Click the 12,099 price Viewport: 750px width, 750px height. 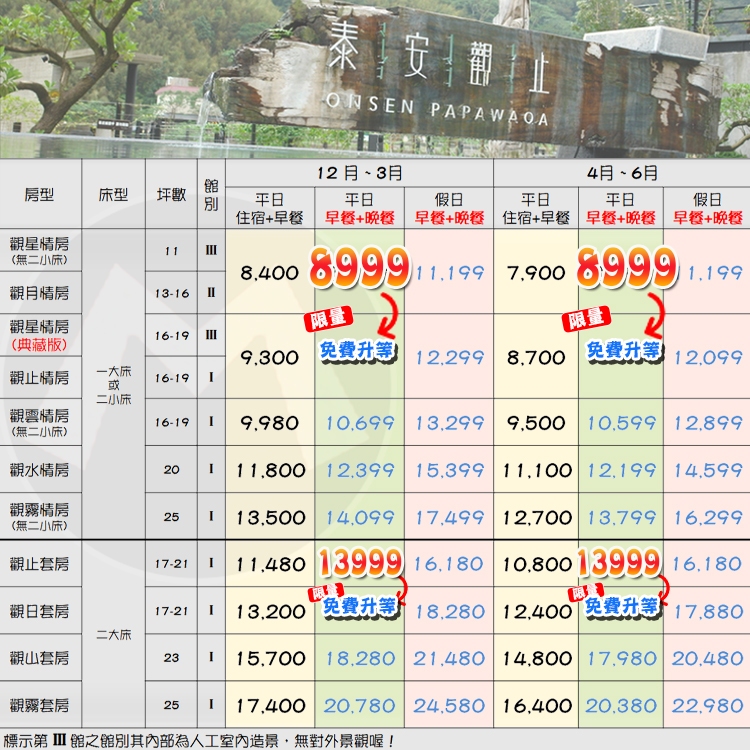point(708,358)
